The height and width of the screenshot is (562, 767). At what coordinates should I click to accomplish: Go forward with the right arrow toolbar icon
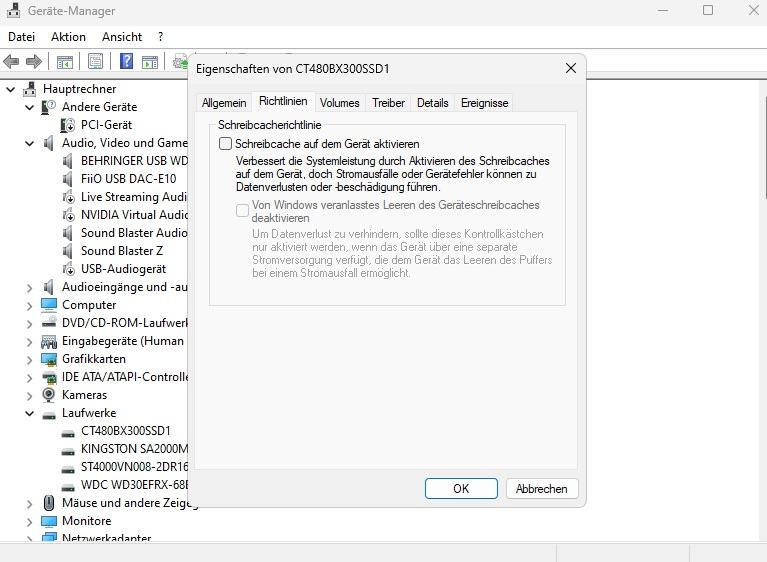(x=34, y=62)
